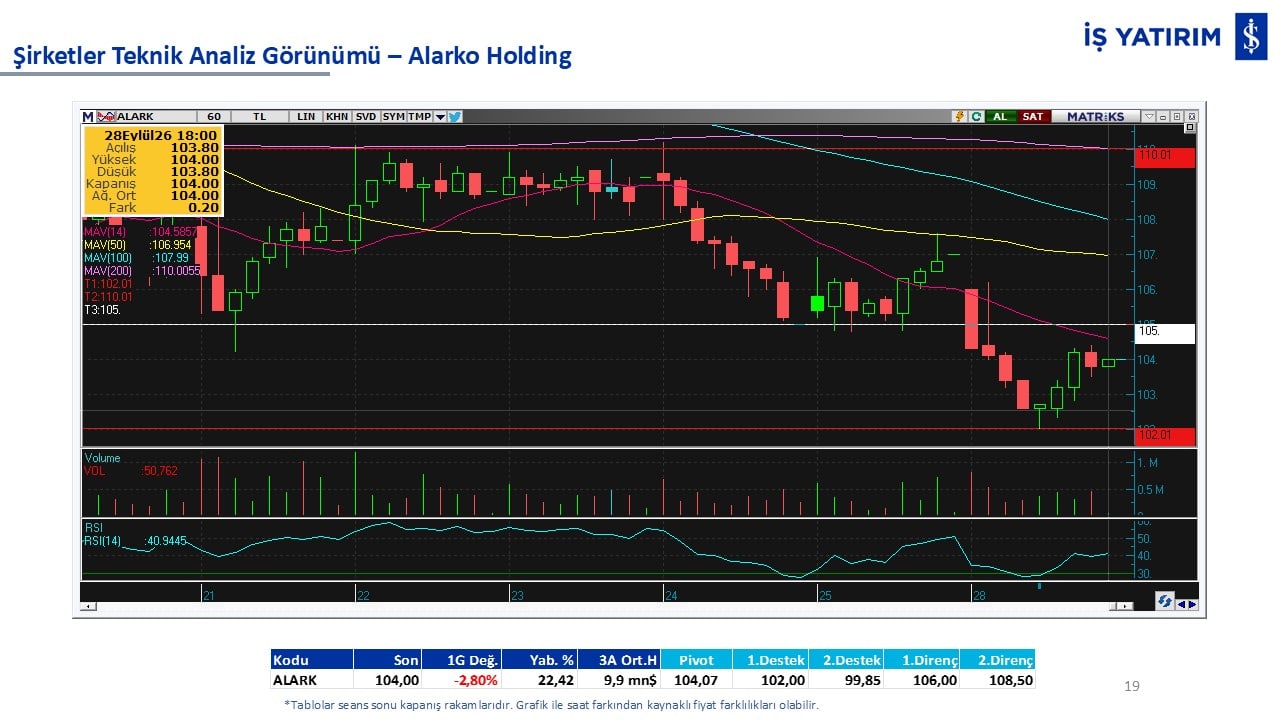Click the blue sync arrows icon at bottom right
The width and height of the screenshot is (1280, 720).
click(1165, 601)
